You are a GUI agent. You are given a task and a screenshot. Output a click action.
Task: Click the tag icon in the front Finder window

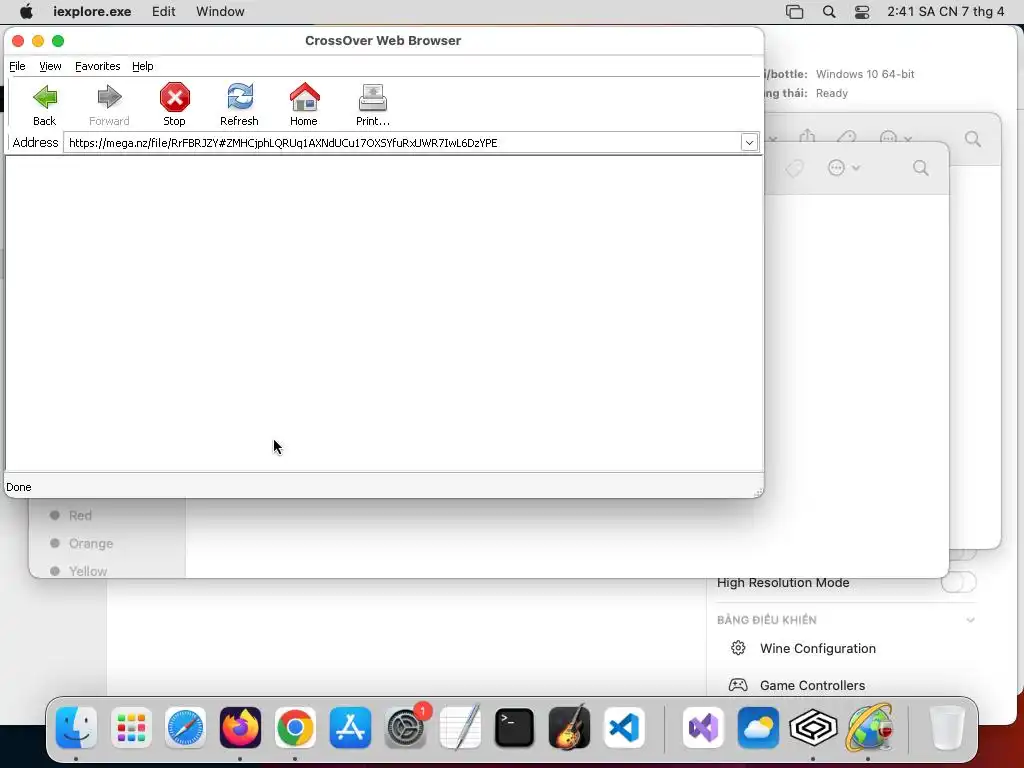click(x=794, y=168)
